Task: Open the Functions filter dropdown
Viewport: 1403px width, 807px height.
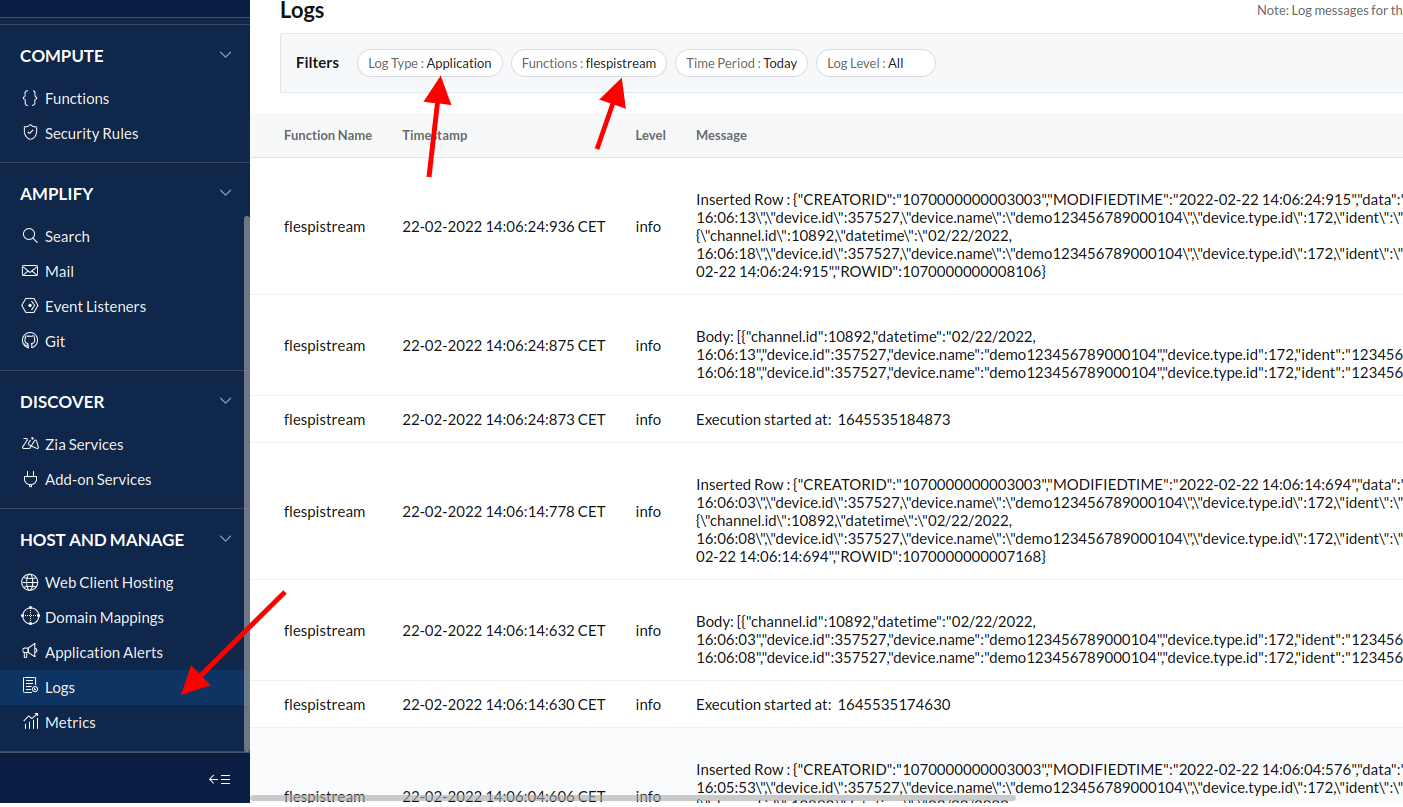Action: click(x=589, y=63)
